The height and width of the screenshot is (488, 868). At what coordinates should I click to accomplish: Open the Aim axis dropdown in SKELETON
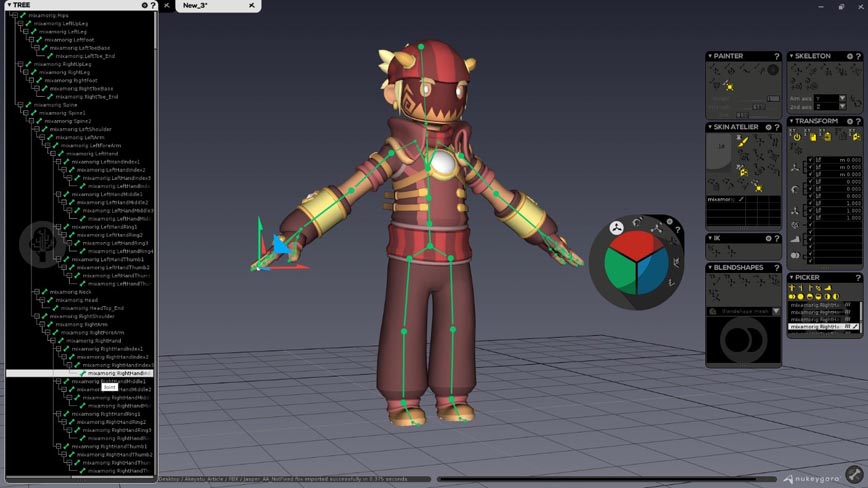830,98
